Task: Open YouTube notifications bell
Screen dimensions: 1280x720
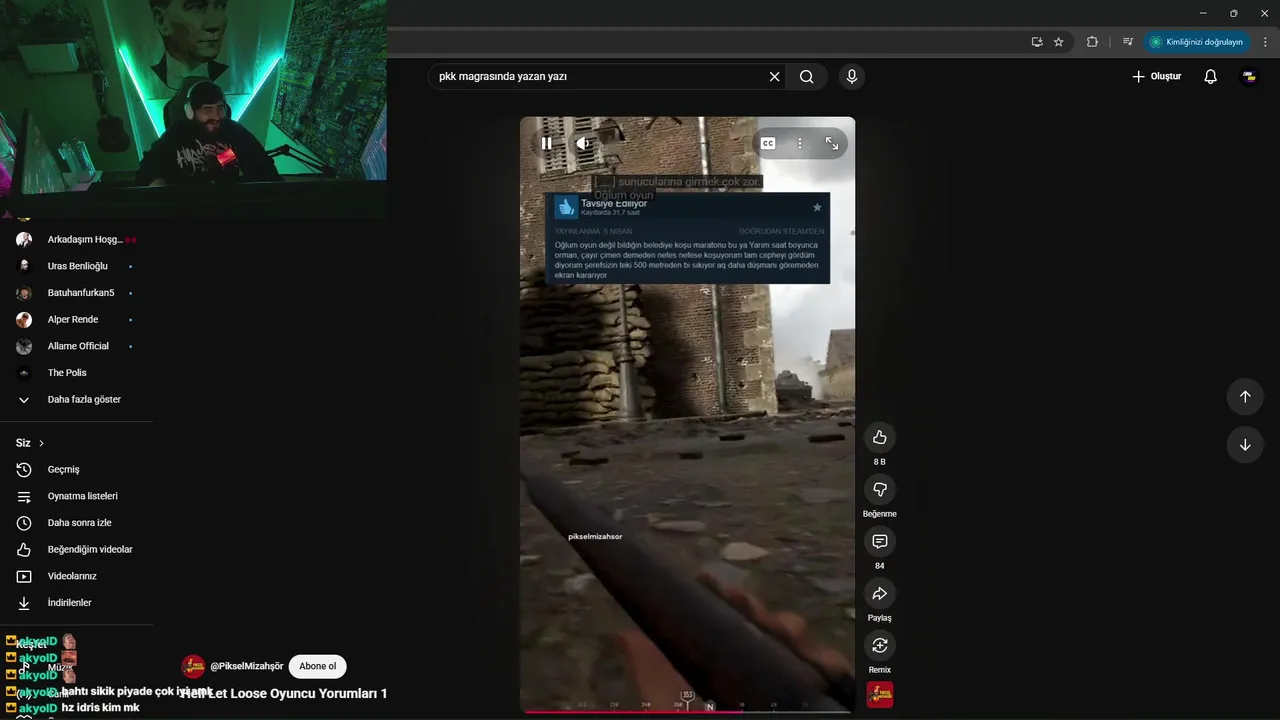Action: [1210, 76]
